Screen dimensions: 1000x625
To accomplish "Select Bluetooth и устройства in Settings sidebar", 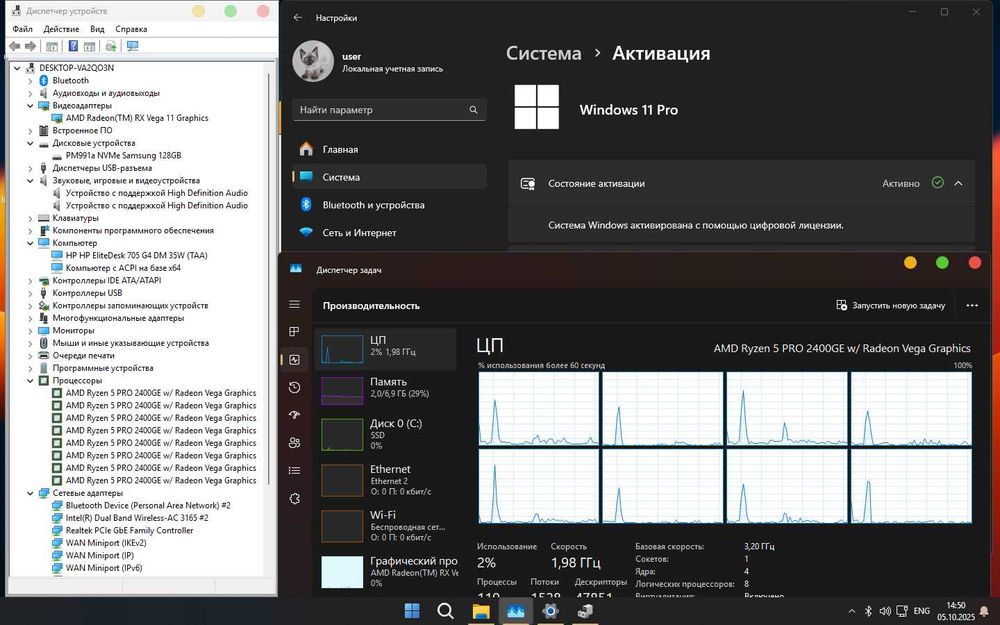I will (389, 205).
